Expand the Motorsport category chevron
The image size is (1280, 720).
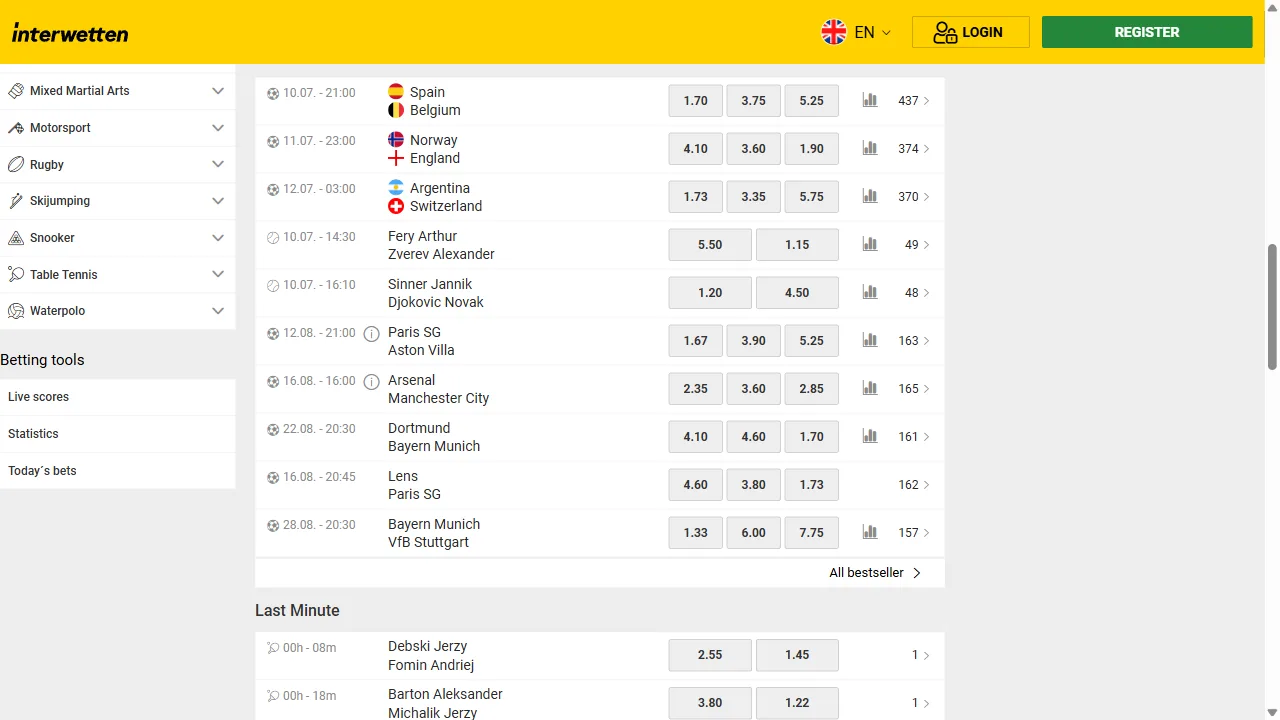[218, 128]
